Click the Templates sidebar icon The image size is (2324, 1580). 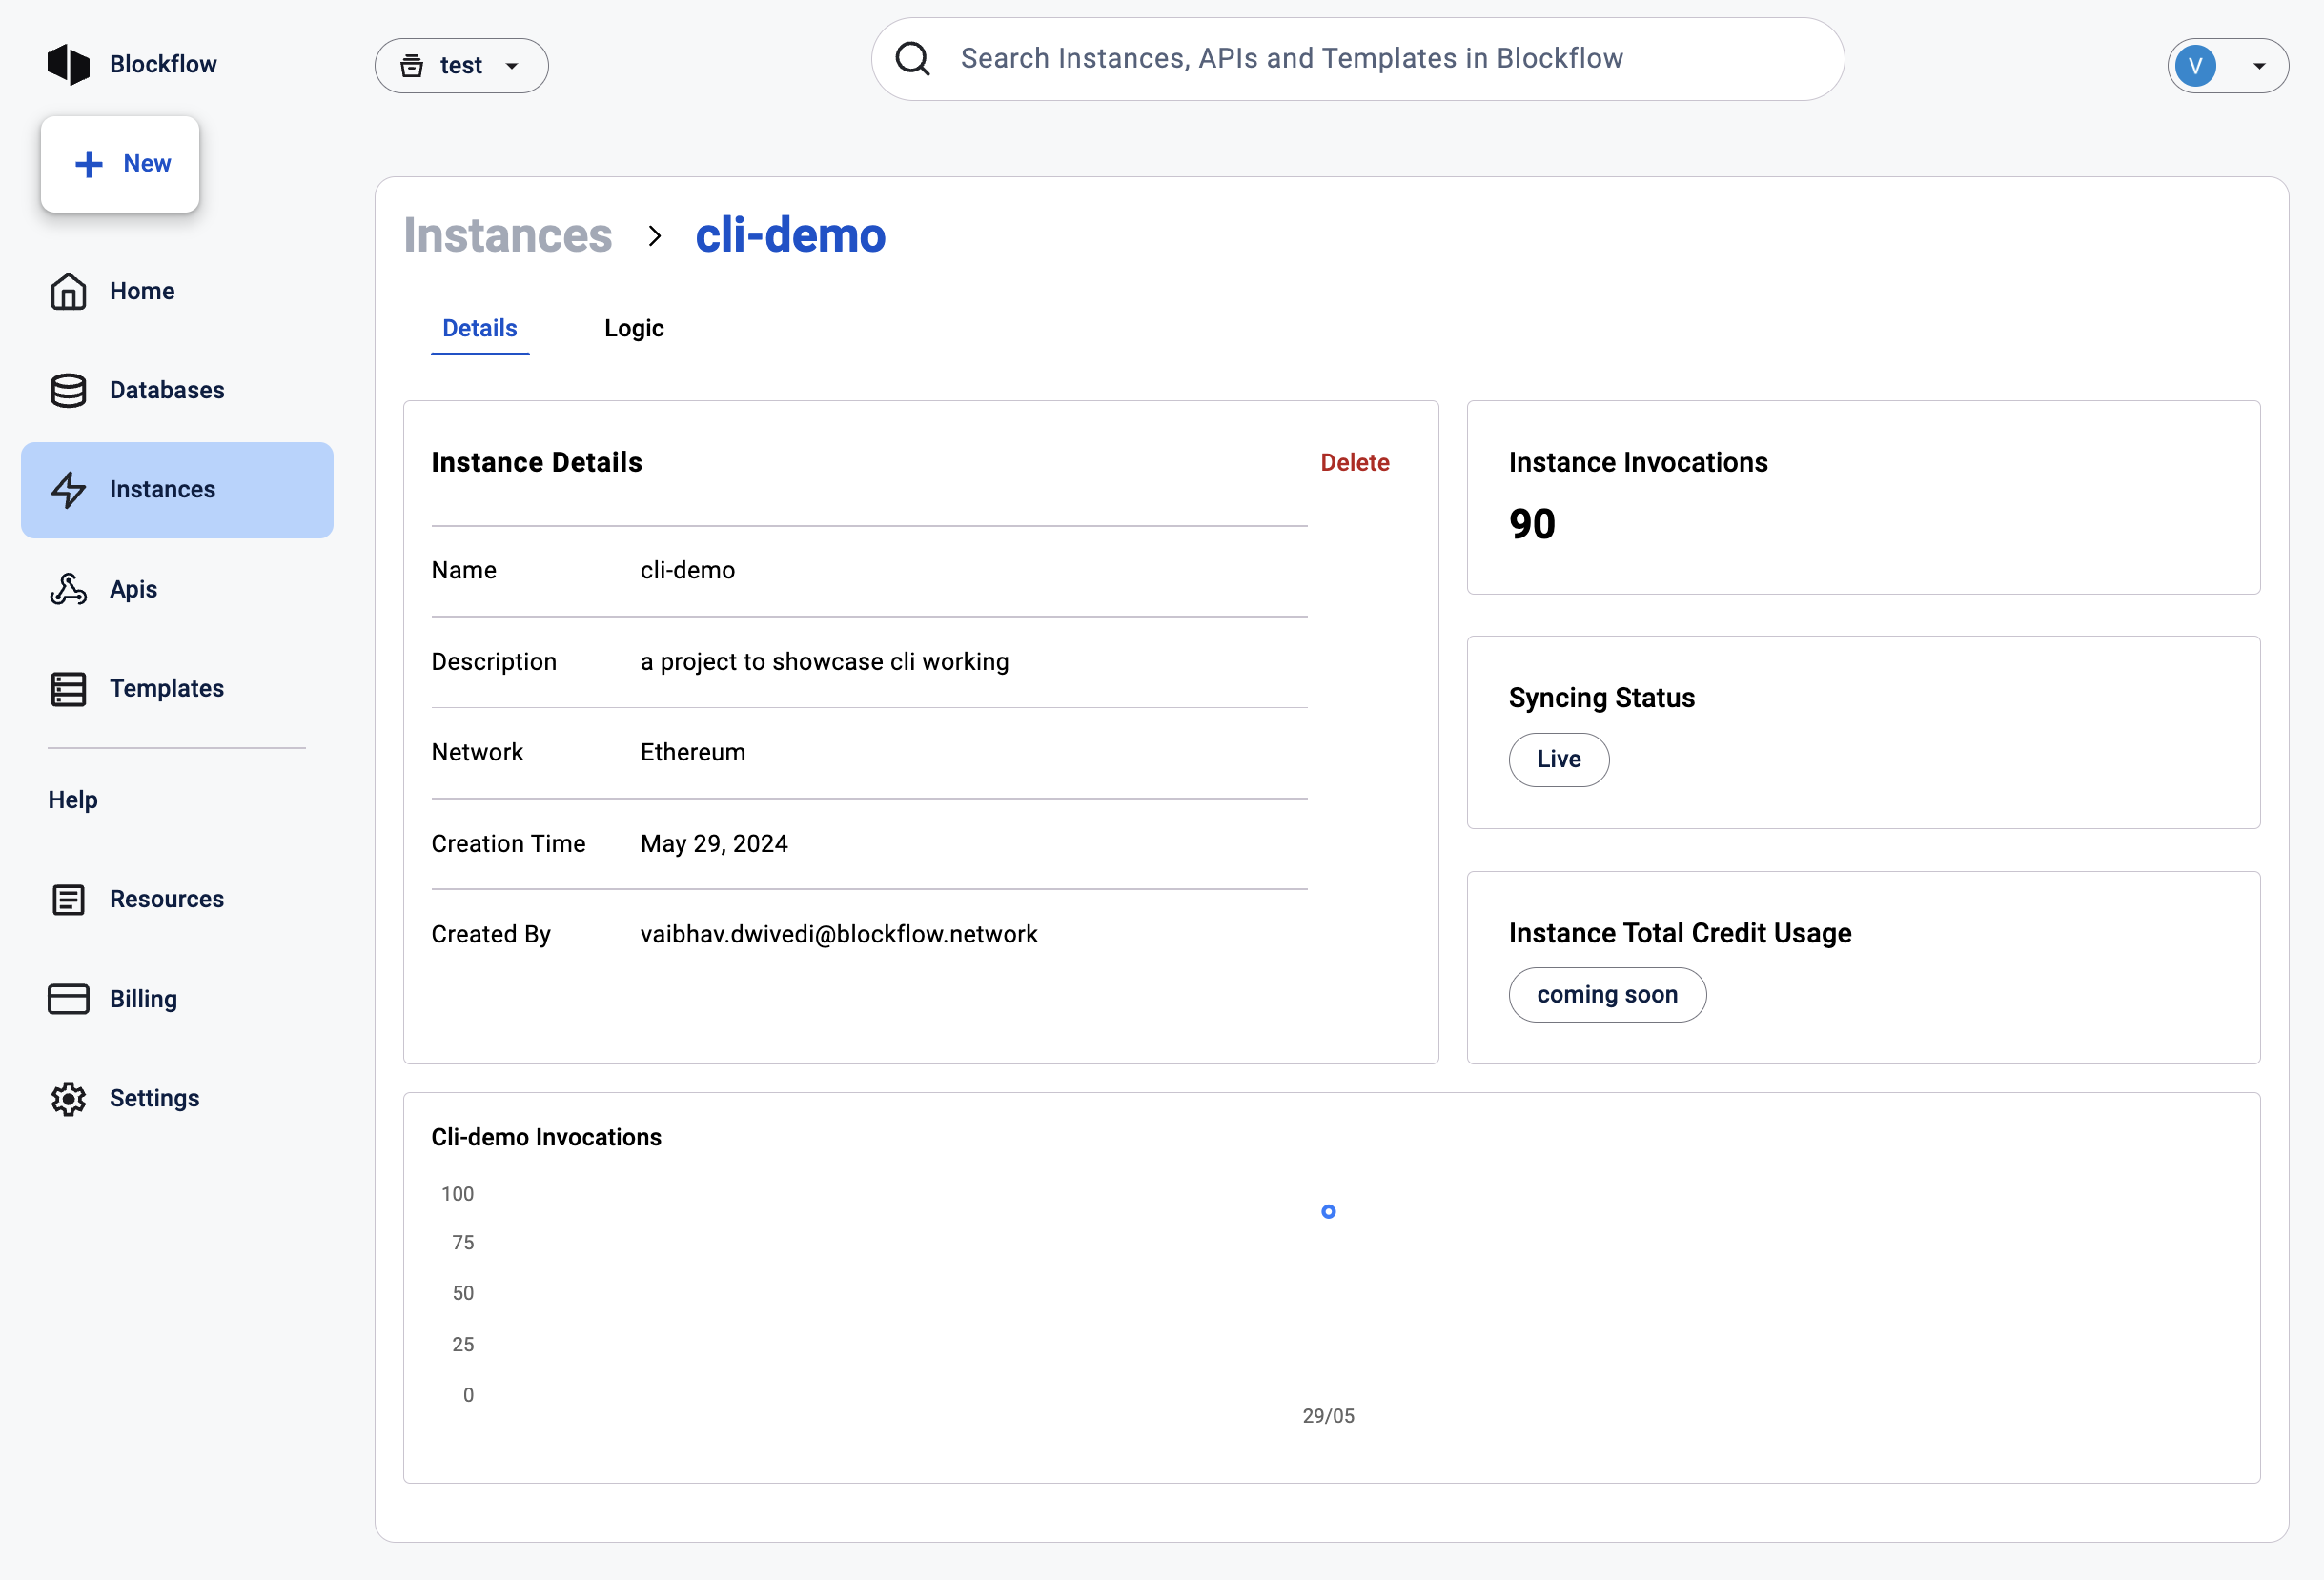click(x=68, y=689)
